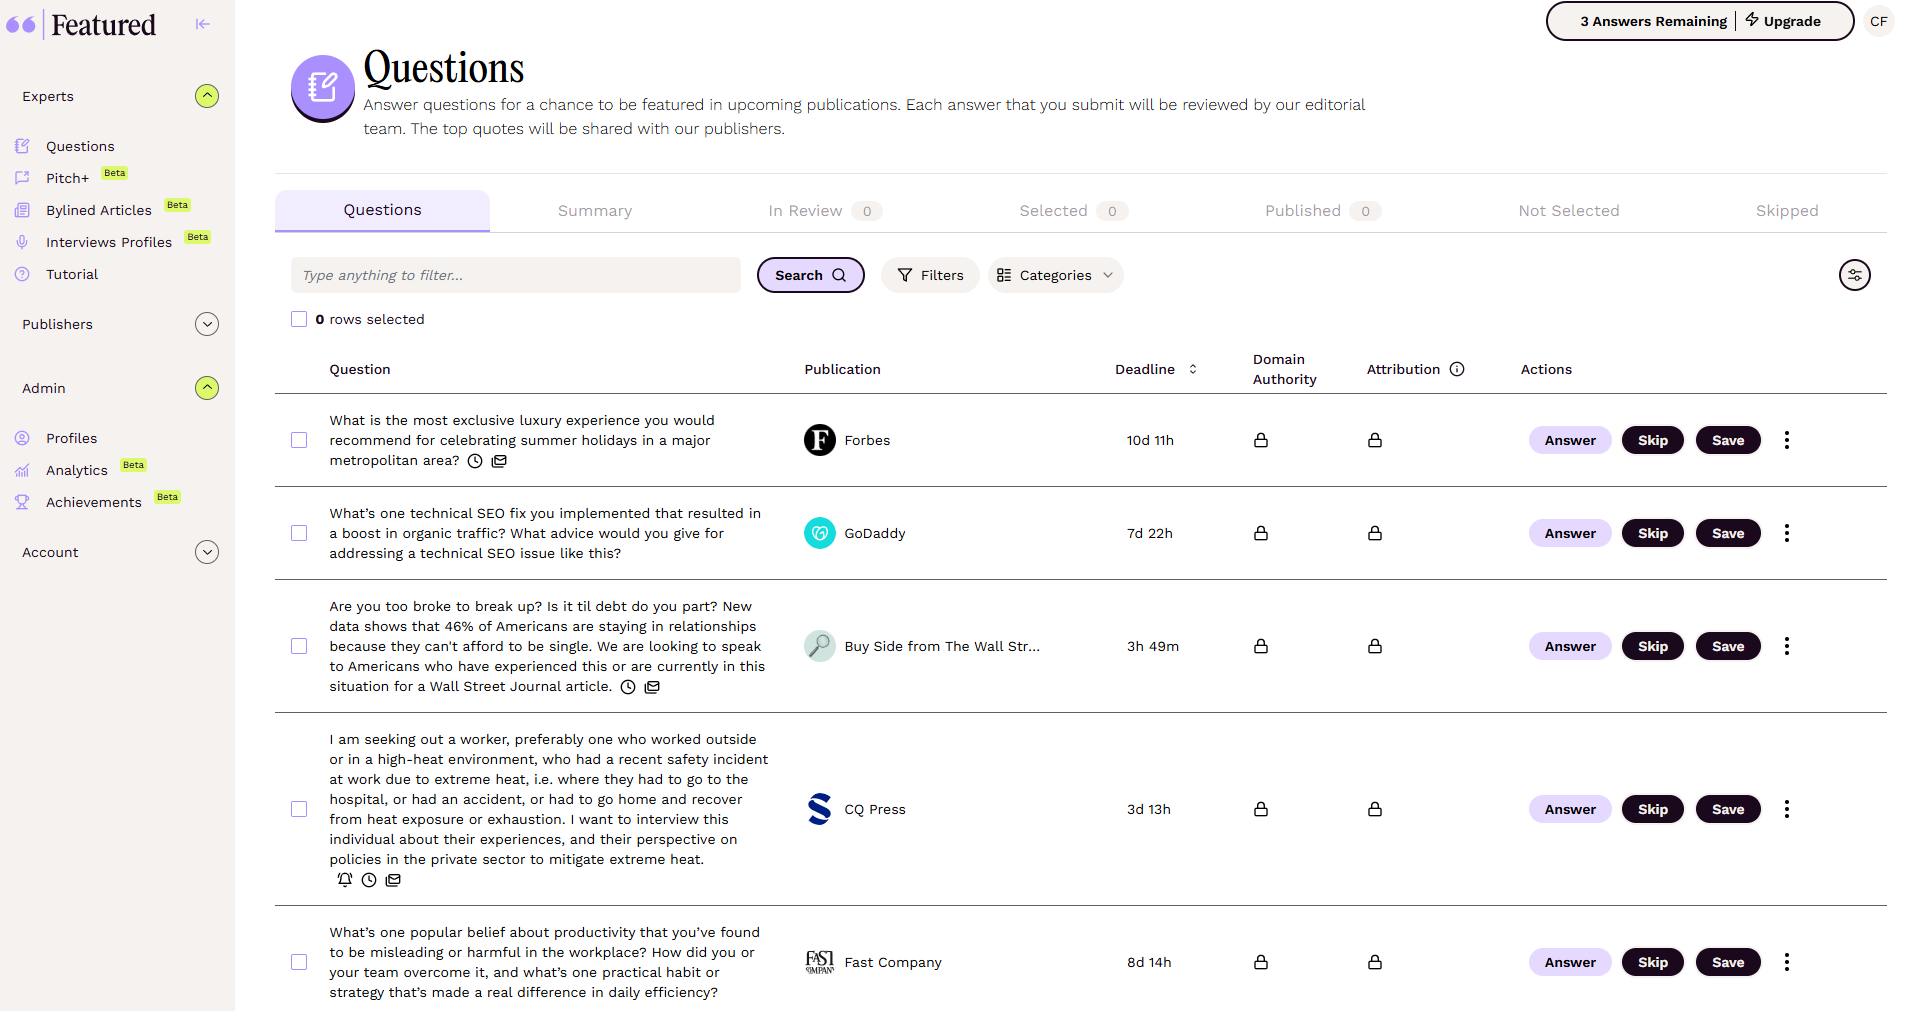Open more options for Fast Company question
This screenshot has width=1907, height=1011.
[1787, 962]
